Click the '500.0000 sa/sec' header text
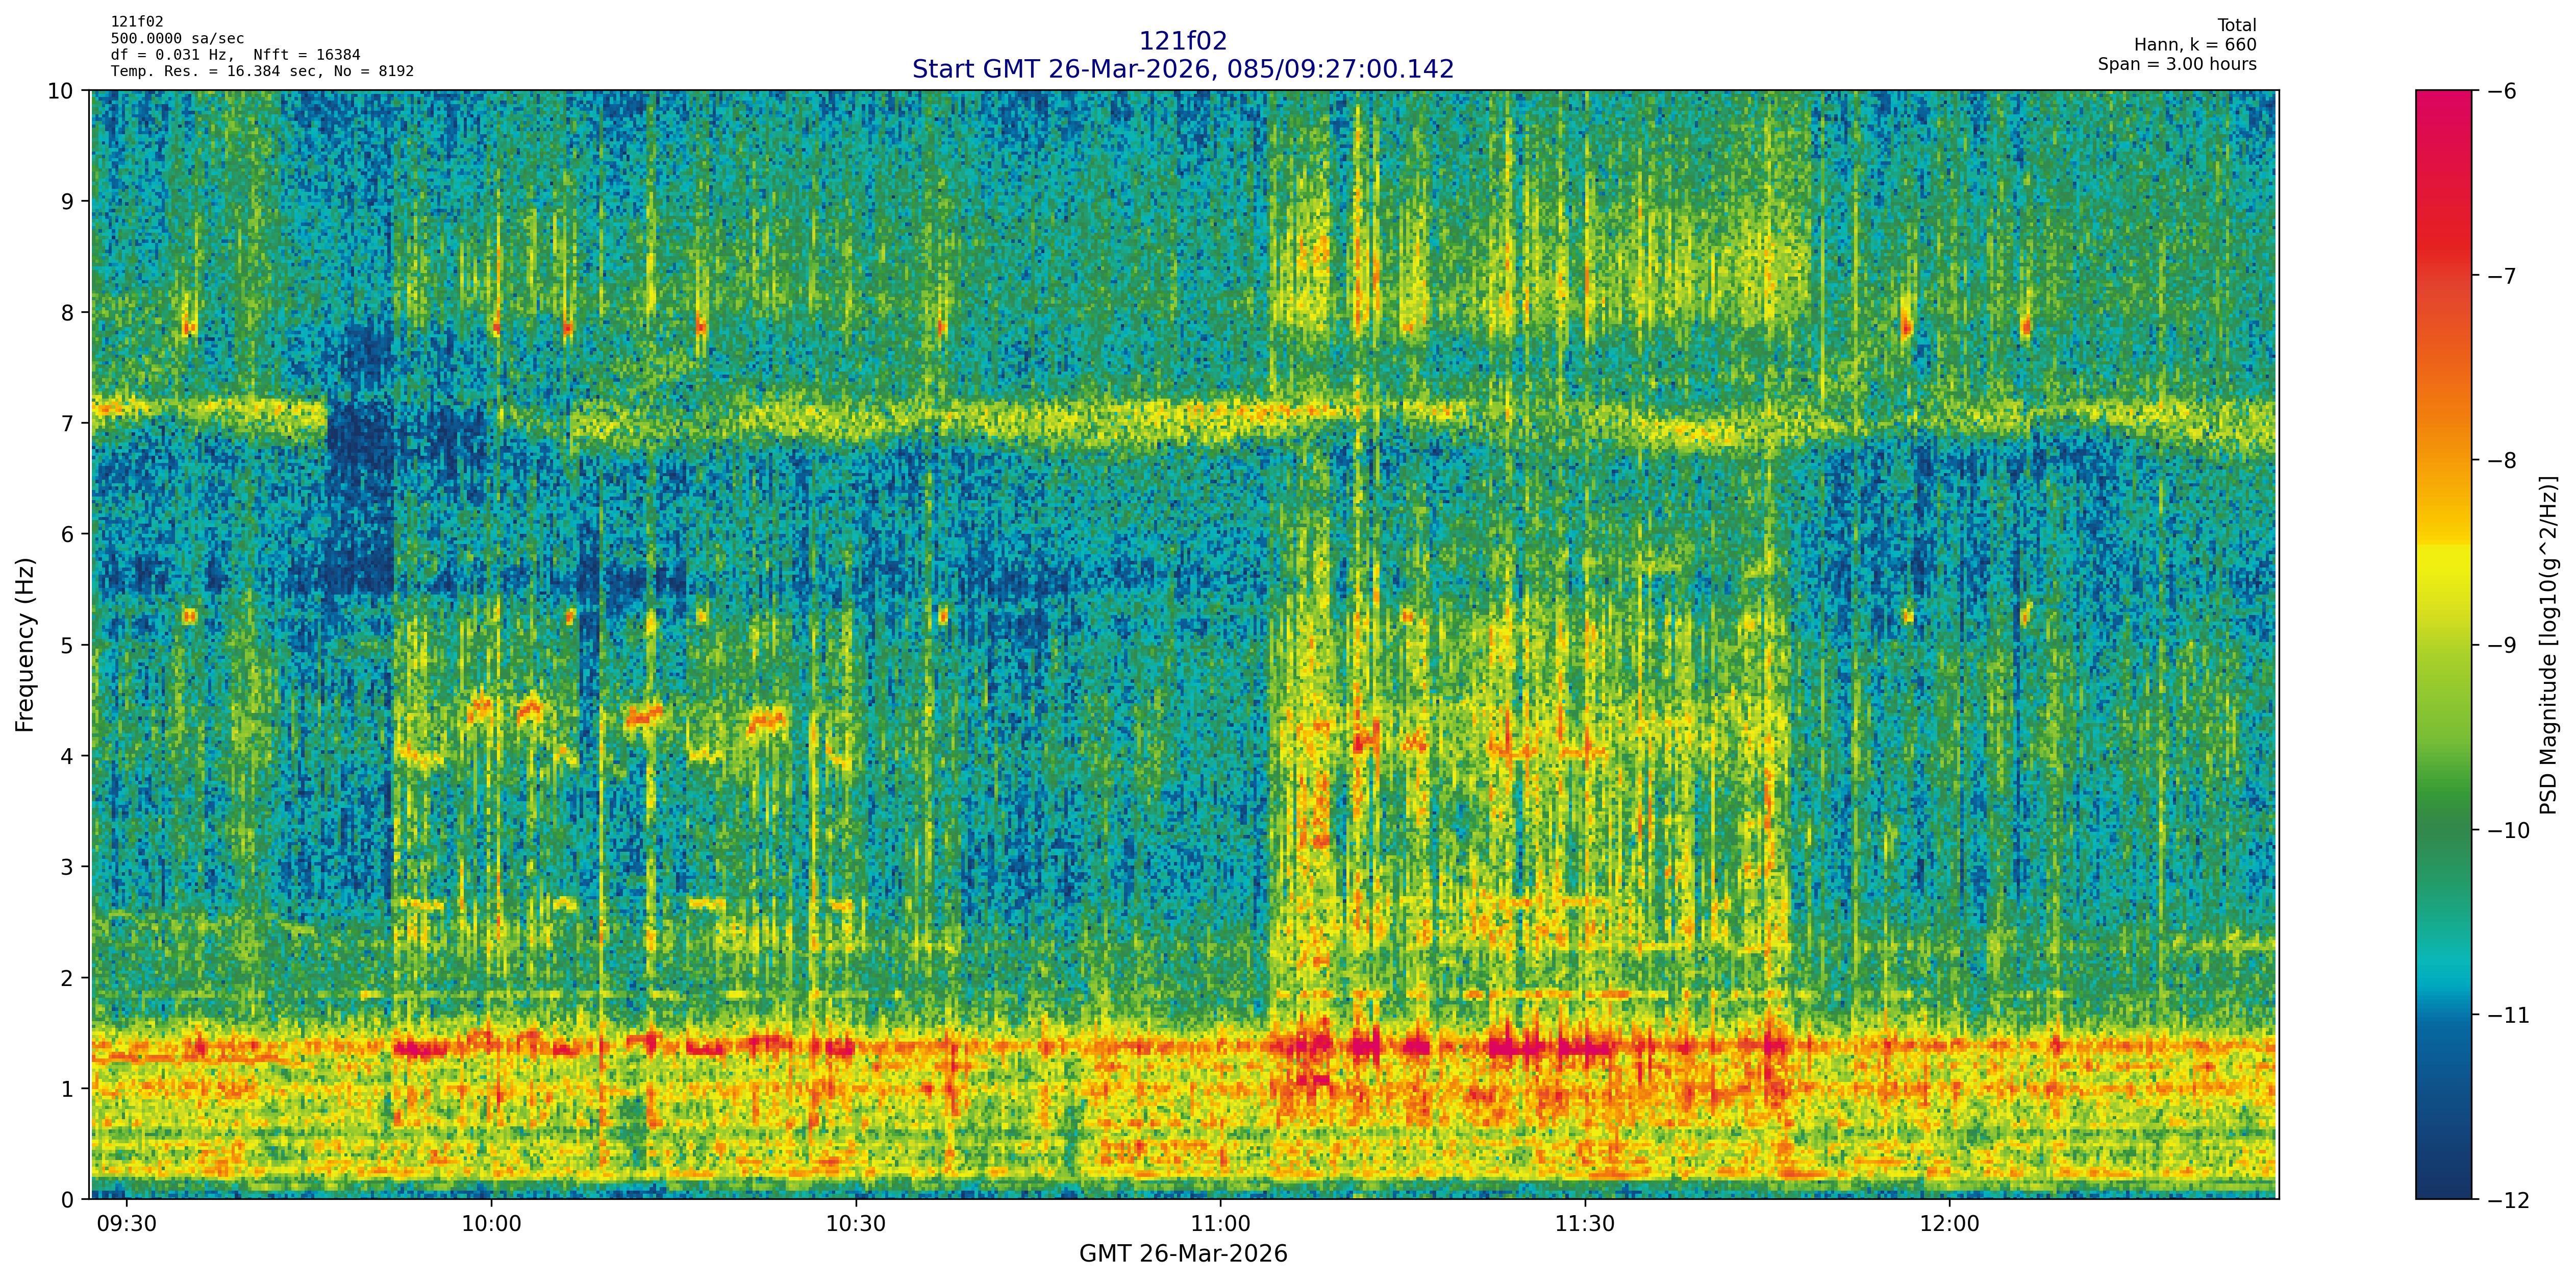Image resolution: width=2576 pixels, height=1282 pixels. point(177,39)
